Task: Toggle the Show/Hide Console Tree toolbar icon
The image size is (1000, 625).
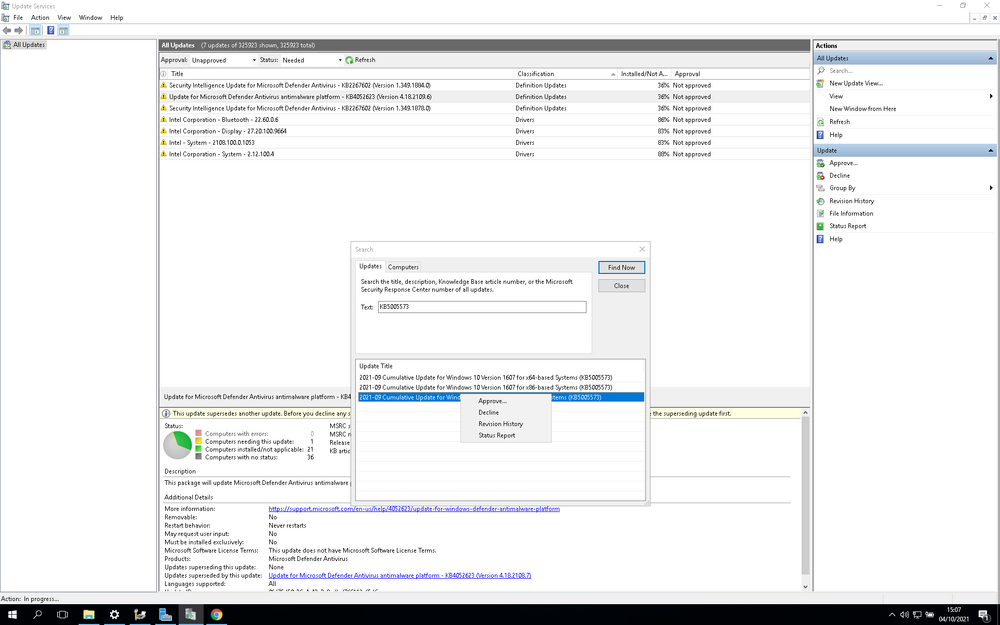Action: pyautogui.click(x=35, y=31)
